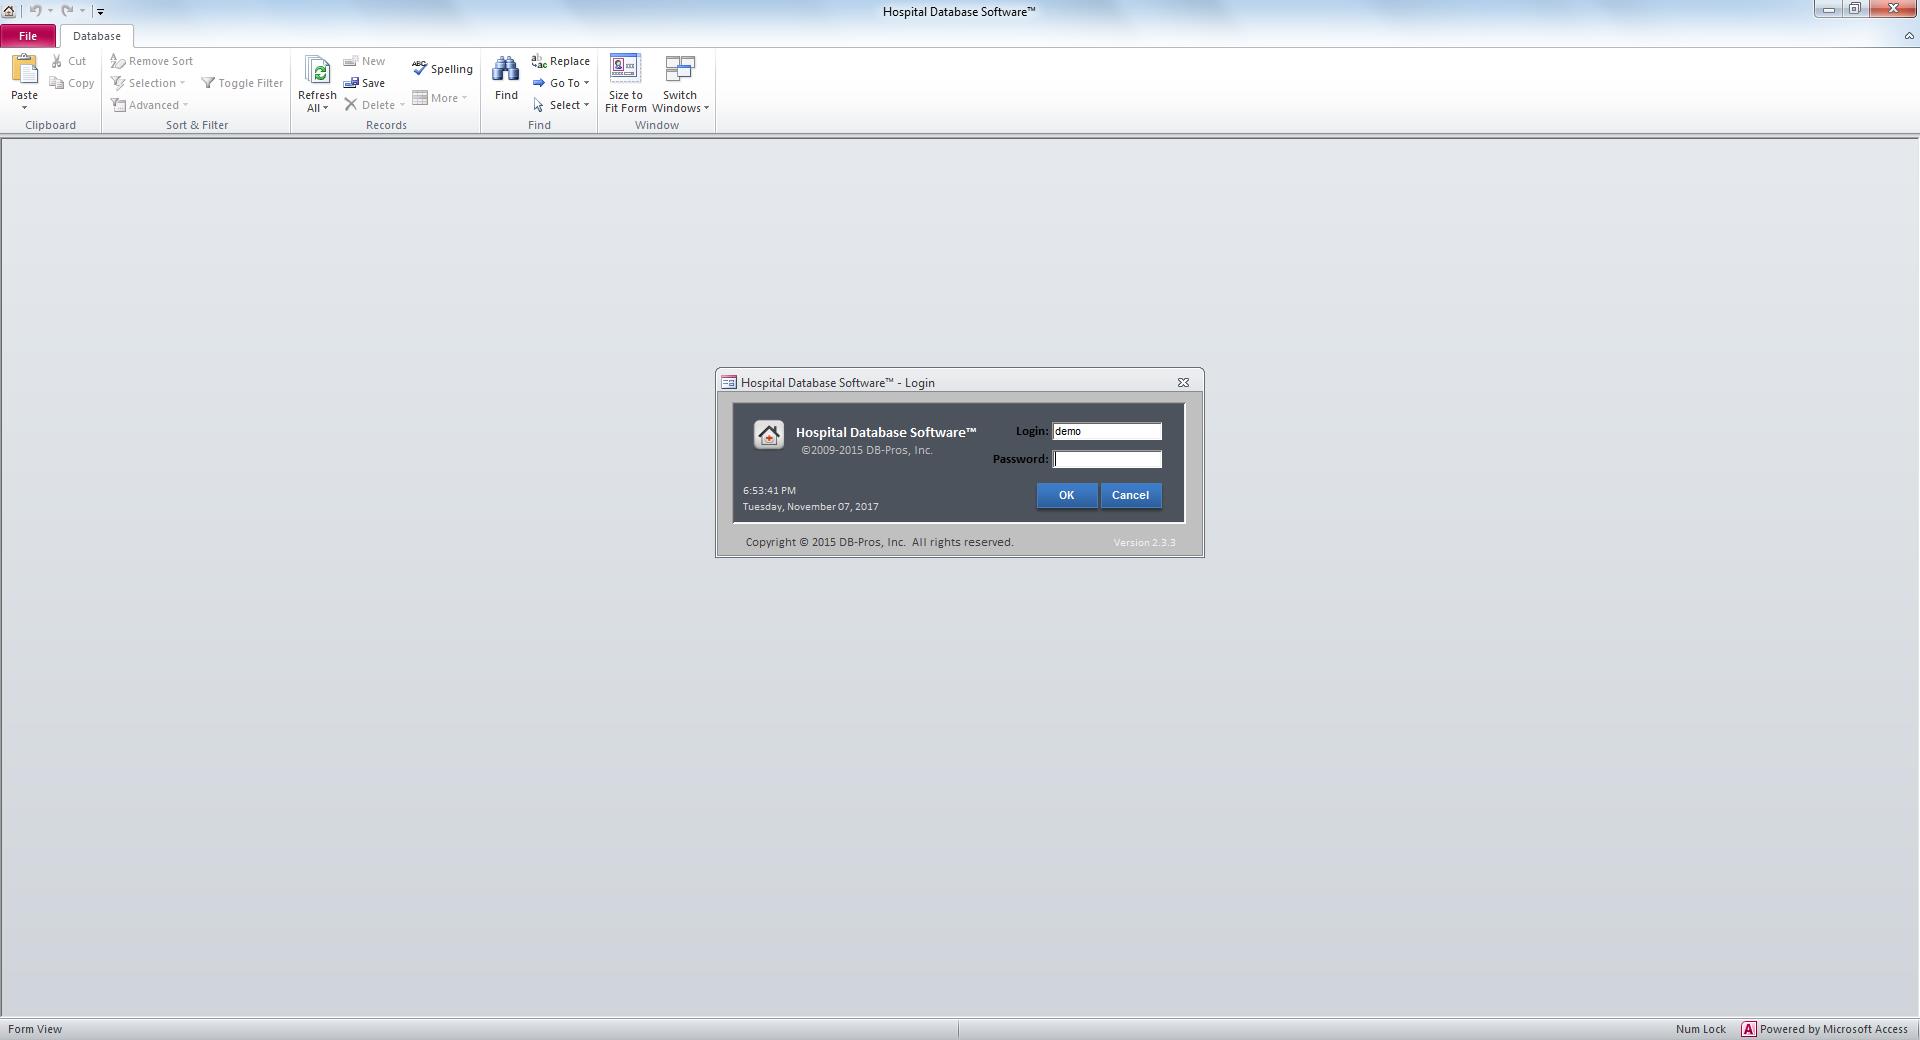Click the Password input field
The width and height of the screenshot is (1920, 1040).
coord(1107,459)
